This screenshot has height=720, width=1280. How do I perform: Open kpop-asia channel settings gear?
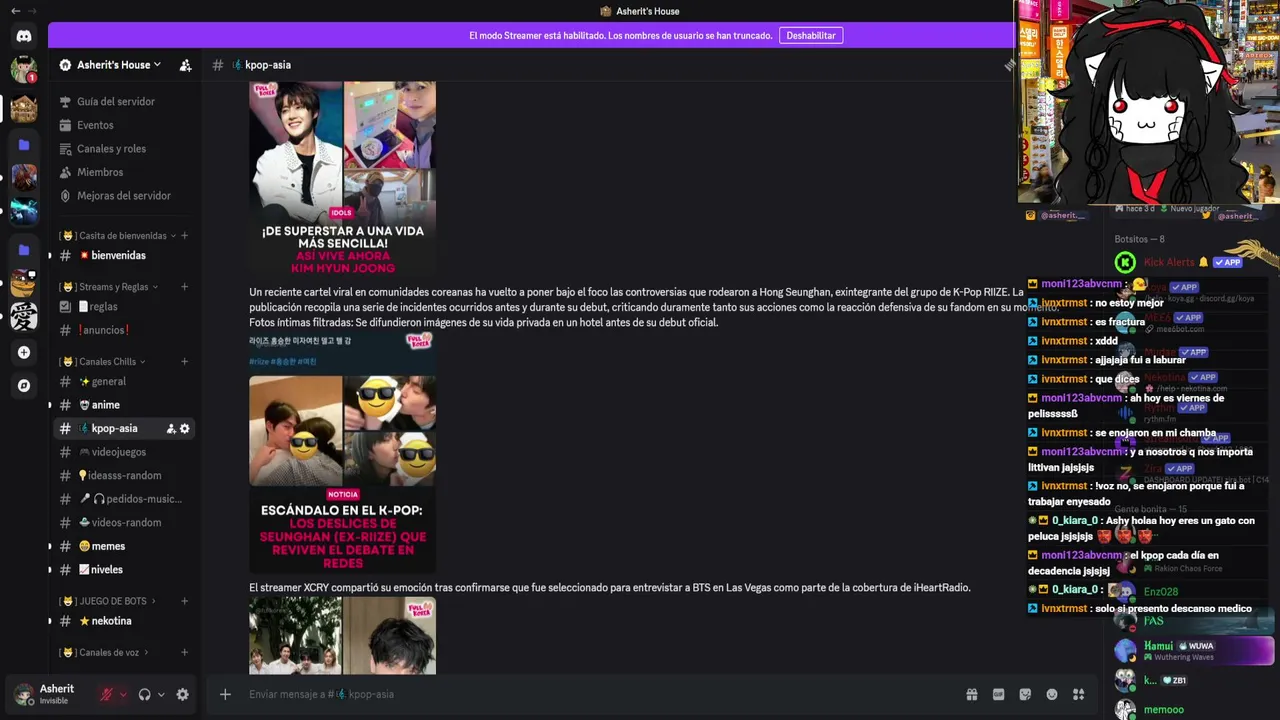pyautogui.click(x=185, y=429)
